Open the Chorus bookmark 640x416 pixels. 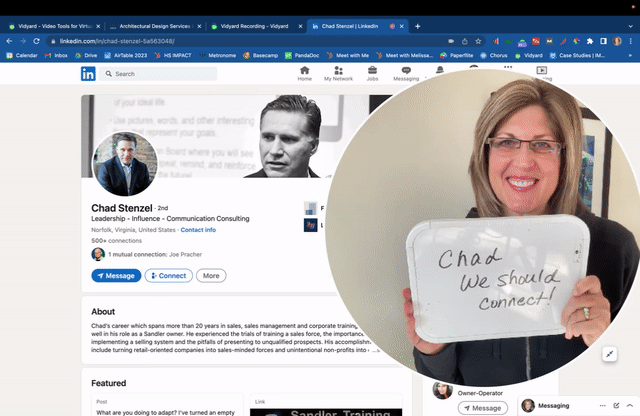click(494, 56)
